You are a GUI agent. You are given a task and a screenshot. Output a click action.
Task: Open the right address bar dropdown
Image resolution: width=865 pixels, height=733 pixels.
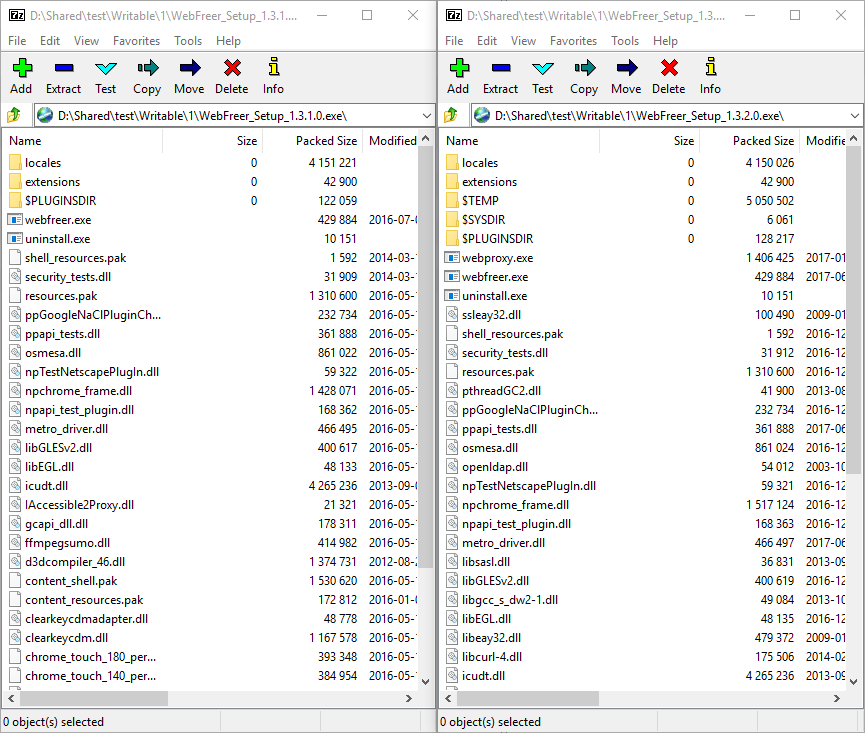855,113
